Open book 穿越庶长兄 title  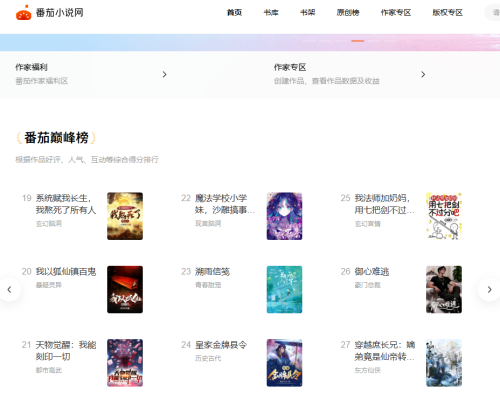pyautogui.click(x=385, y=351)
